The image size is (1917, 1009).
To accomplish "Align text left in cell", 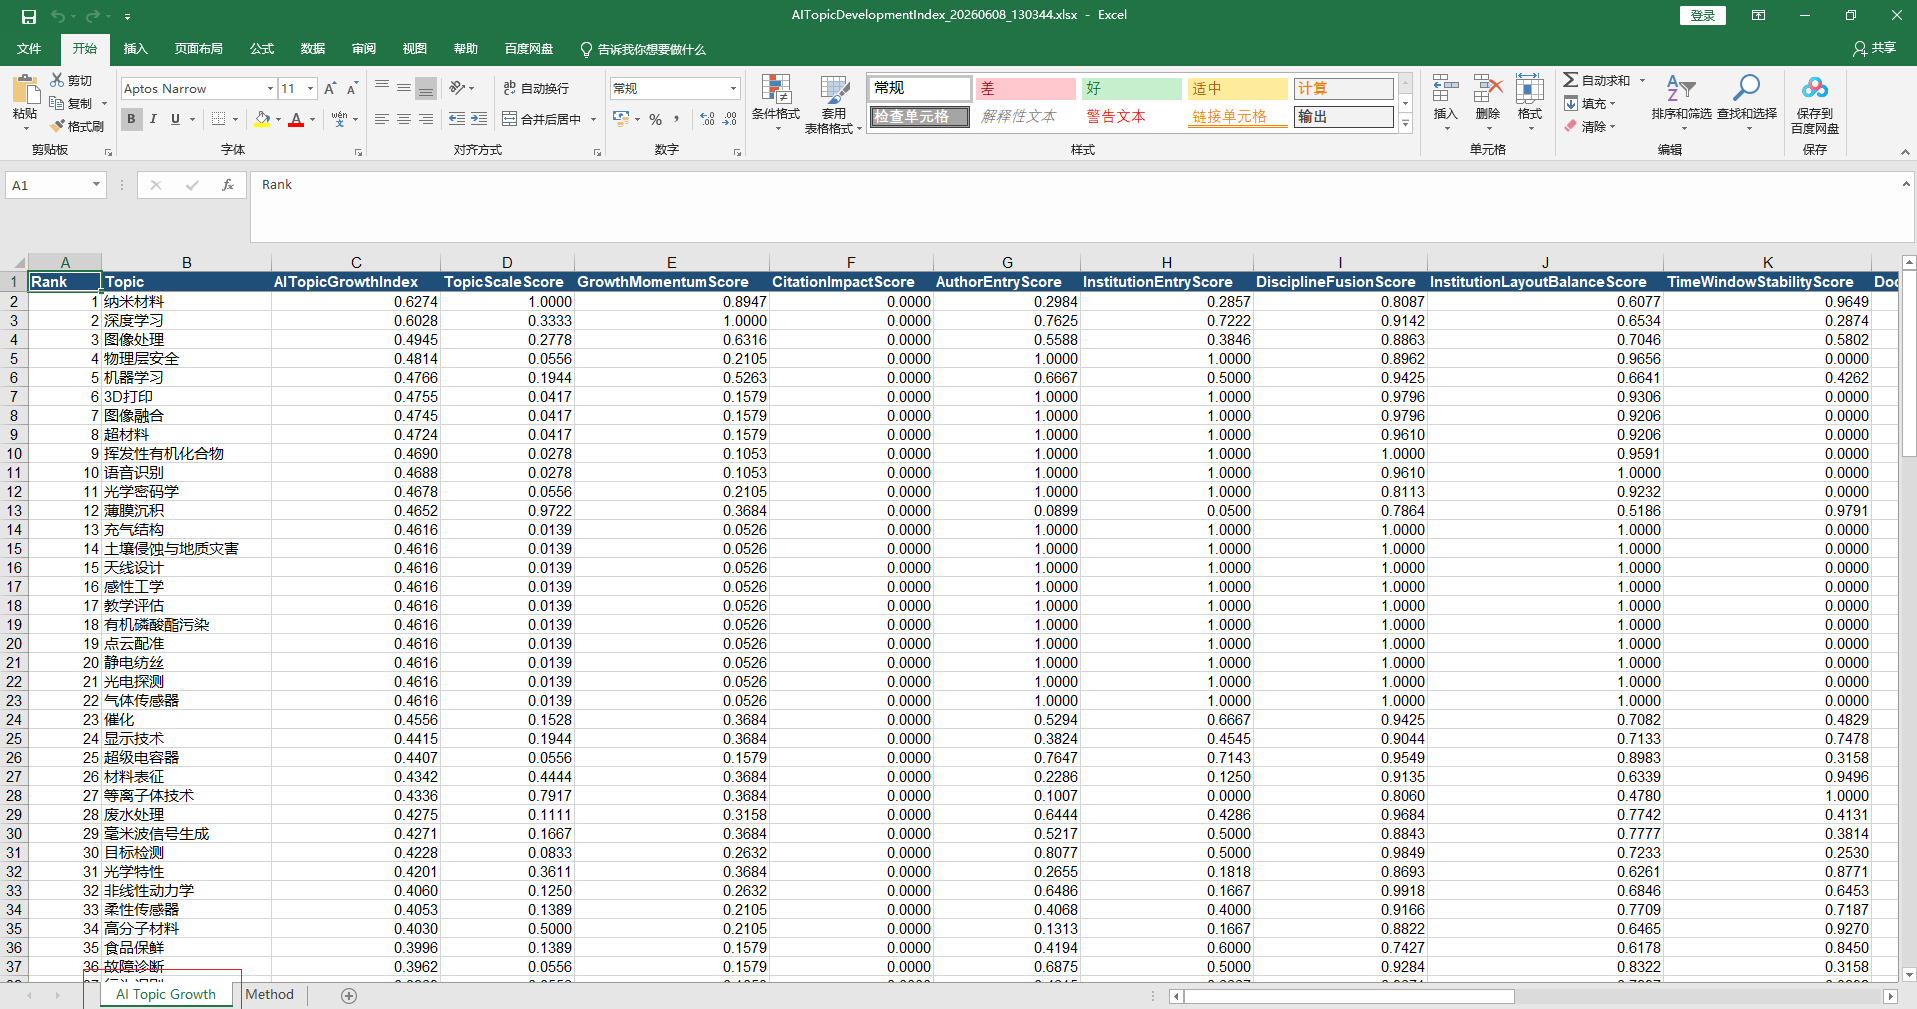I will pos(382,119).
